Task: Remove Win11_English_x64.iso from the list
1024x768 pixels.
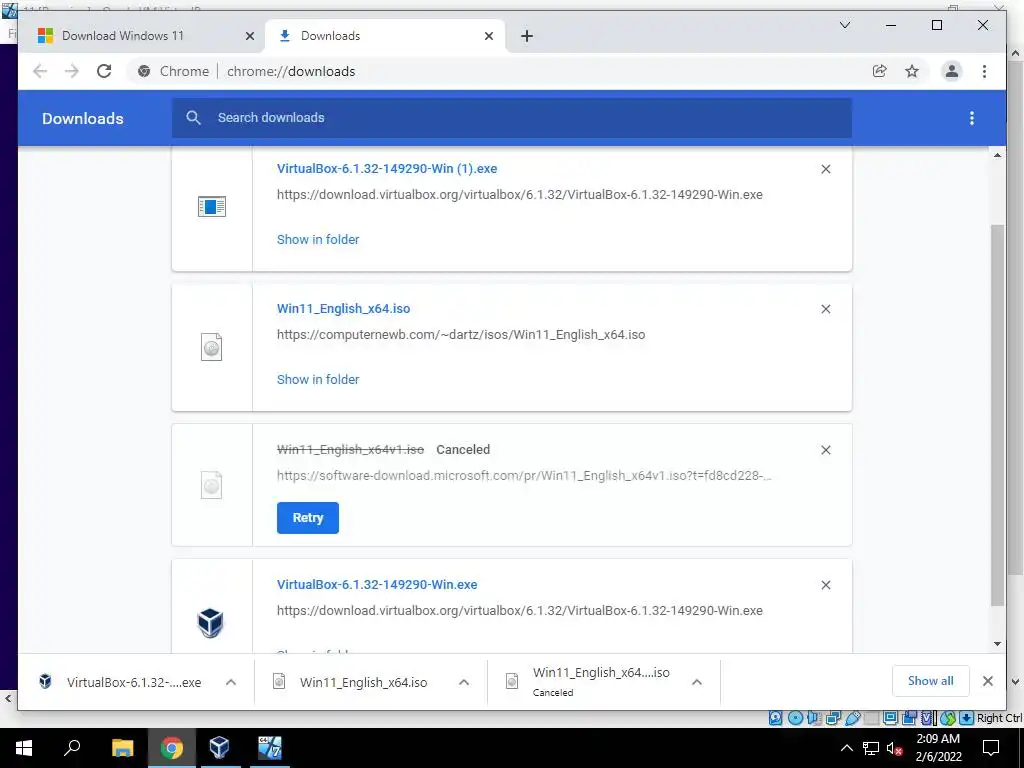Action: (x=825, y=309)
